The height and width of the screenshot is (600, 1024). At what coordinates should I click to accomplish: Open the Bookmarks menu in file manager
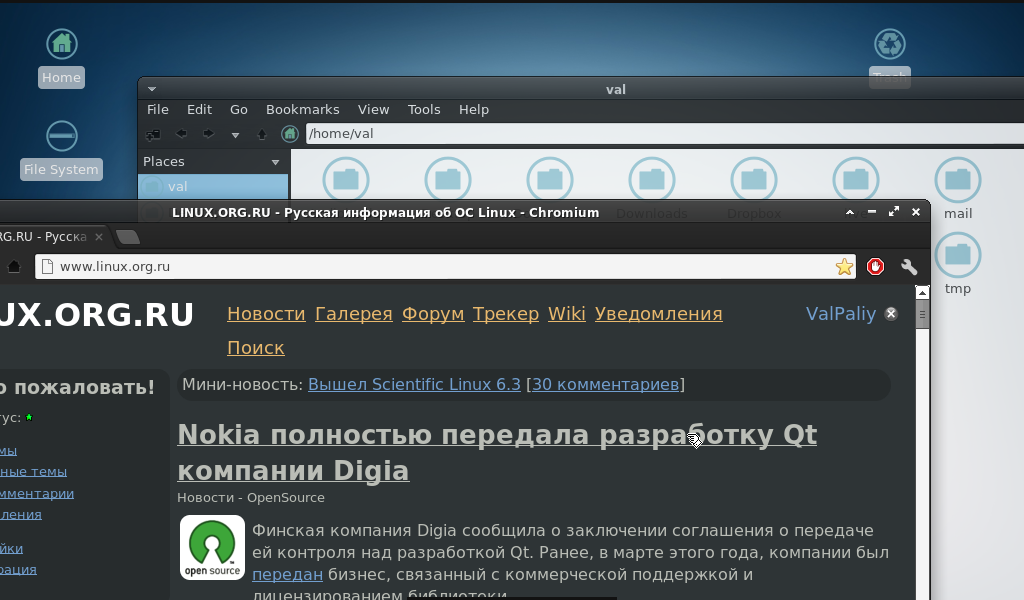click(302, 110)
